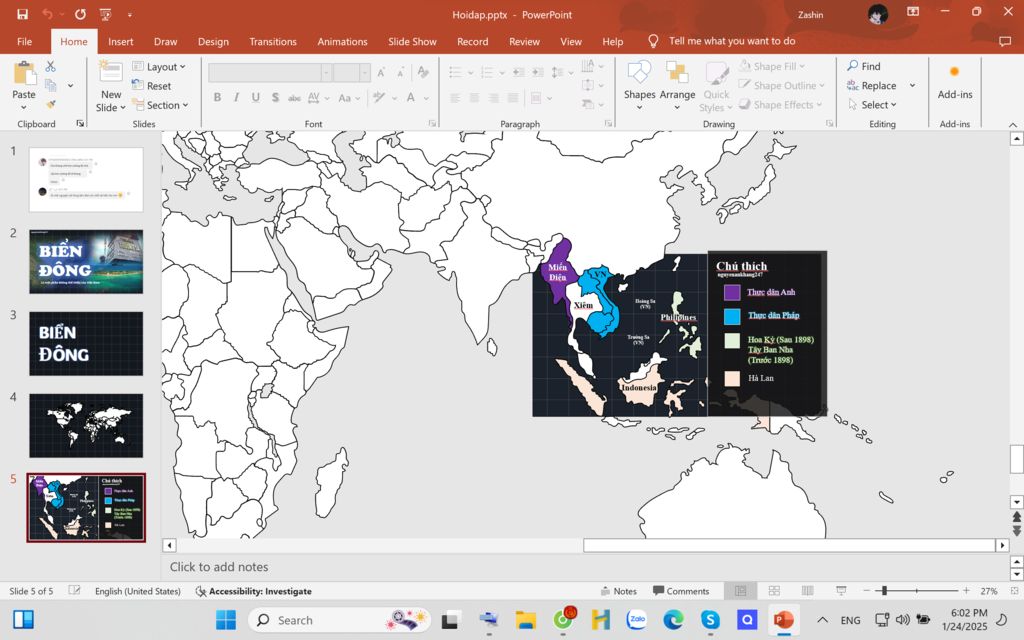Image resolution: width=1024 pixels, height=640 pixels.
Task: Toggle the Notes pane
Action: [x=617, y=591]
